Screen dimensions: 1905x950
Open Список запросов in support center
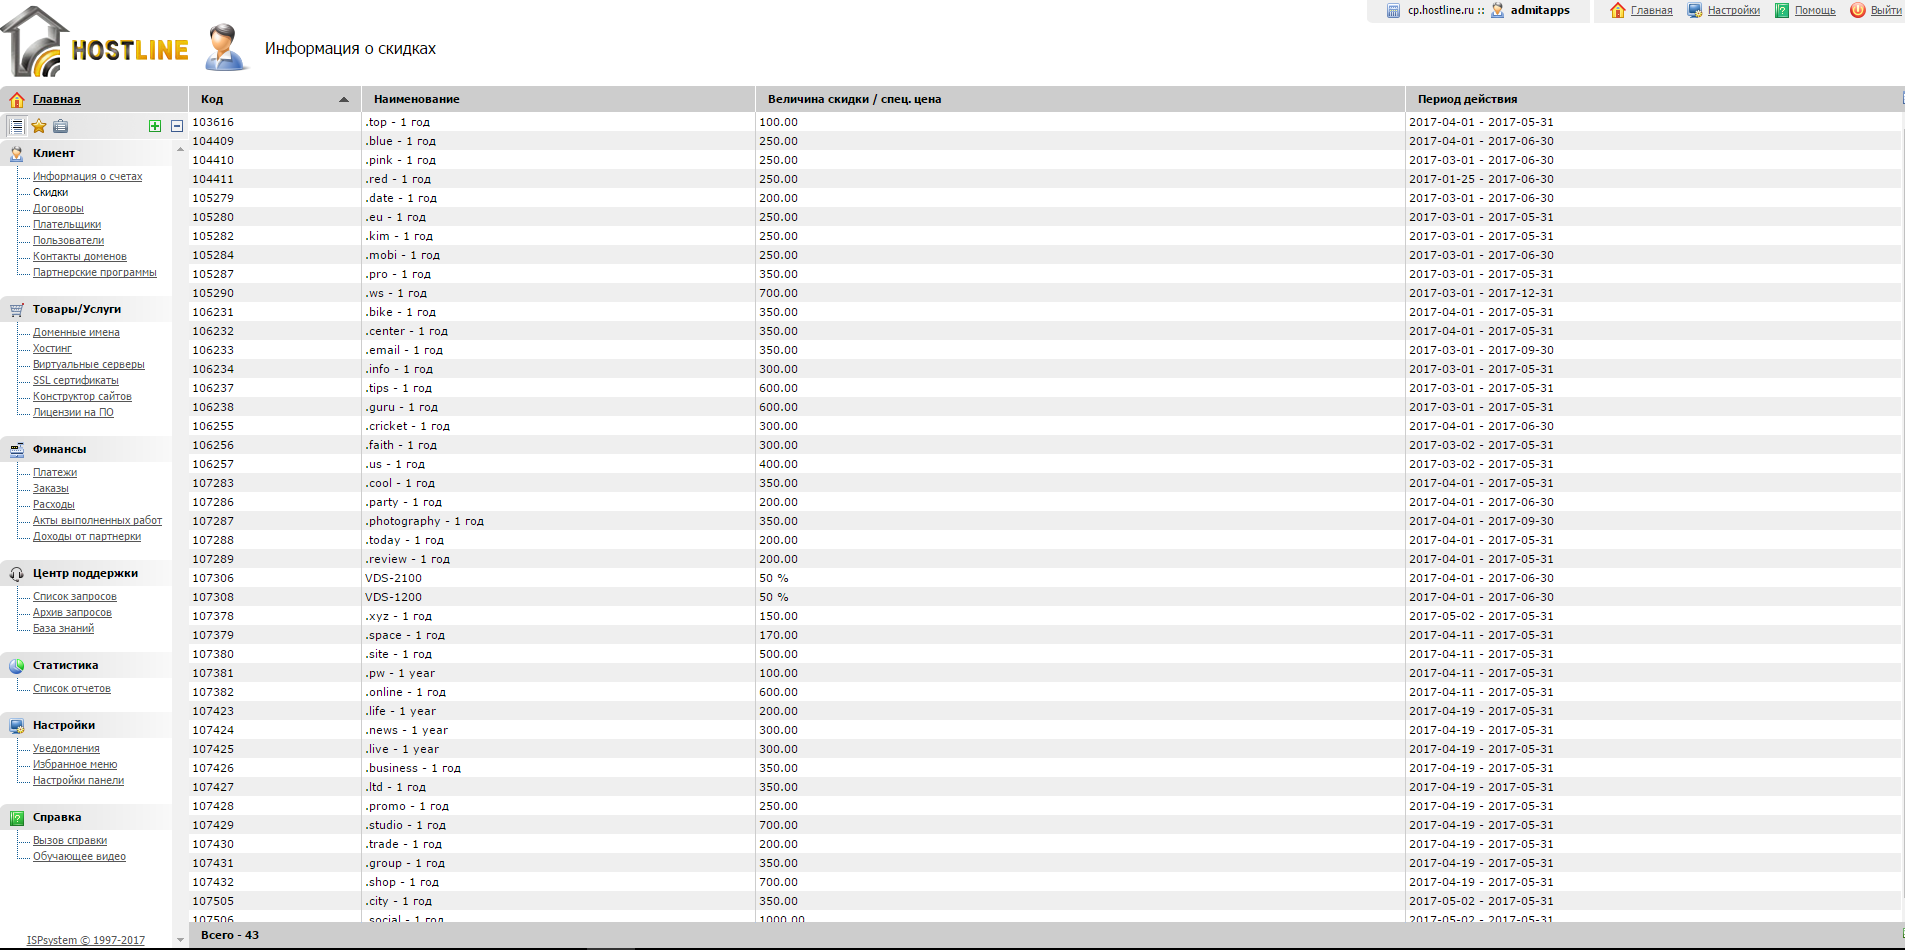[75, 596]
